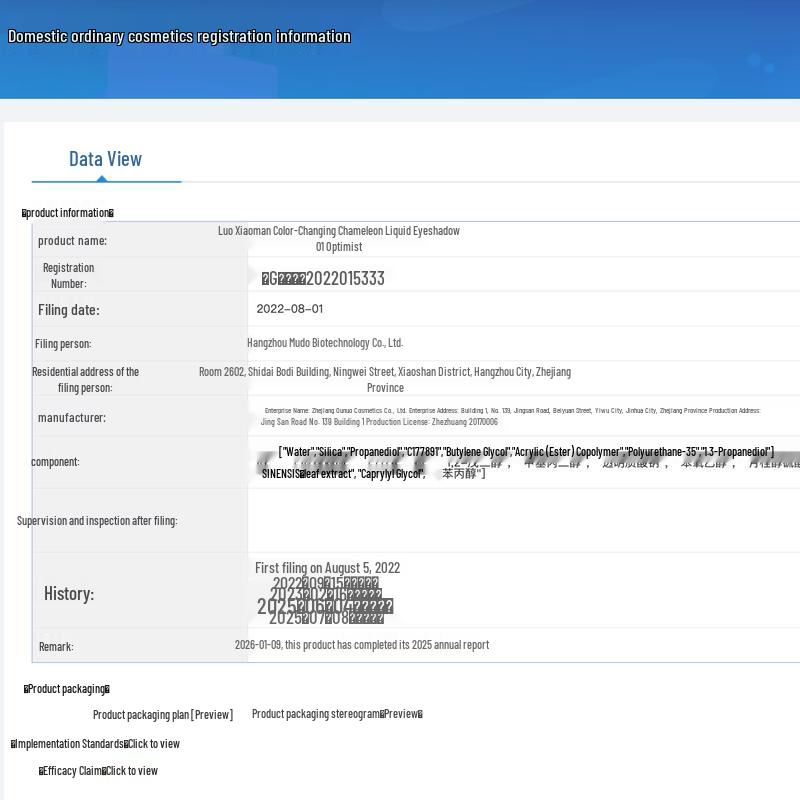This screenshot has height=800, width=800.
Task: Open Product packaging plan preview
Action: tap(162, 714)
